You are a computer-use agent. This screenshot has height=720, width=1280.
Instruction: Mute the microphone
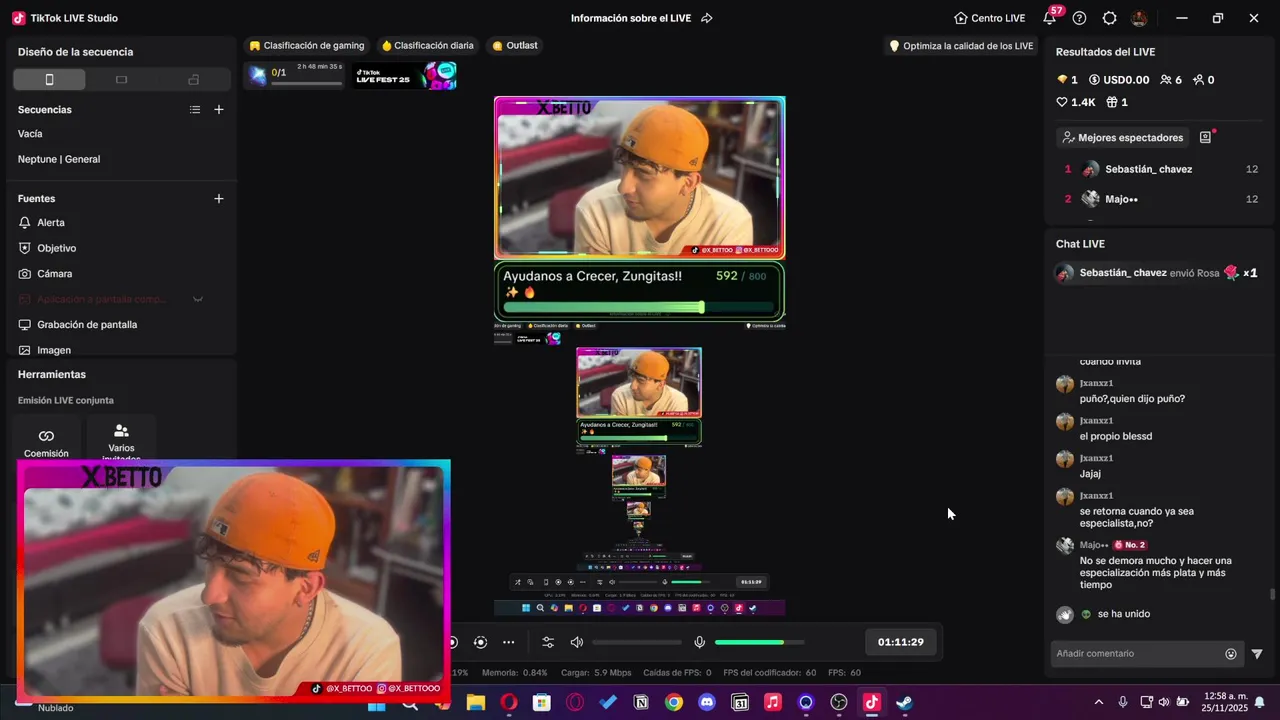700,642
